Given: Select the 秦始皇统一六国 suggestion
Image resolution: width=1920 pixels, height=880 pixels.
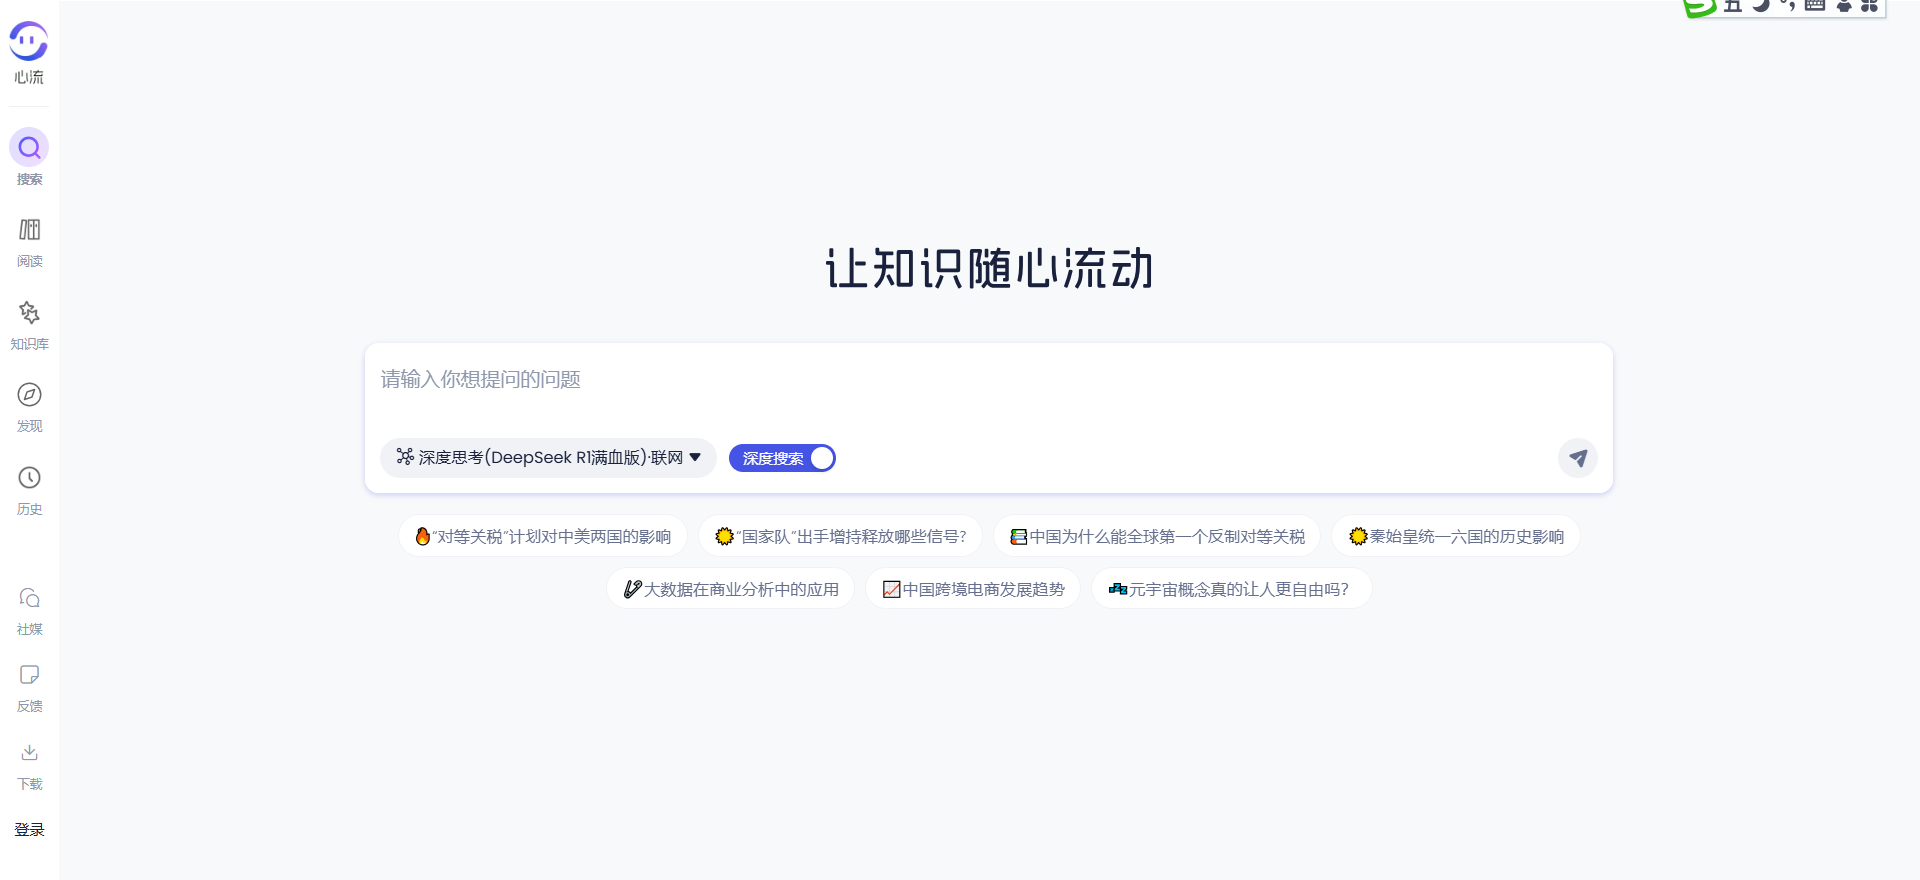Looking at the screenshot, I should (1456, 537).
